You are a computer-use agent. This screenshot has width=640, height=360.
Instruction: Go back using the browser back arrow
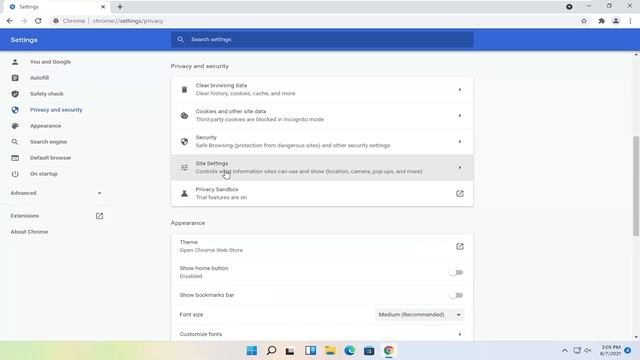pos(10,21)
